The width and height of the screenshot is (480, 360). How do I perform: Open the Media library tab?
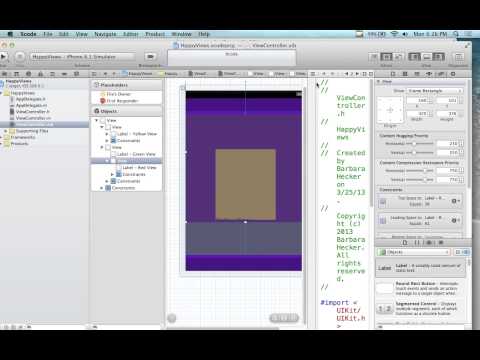(441, 243)
